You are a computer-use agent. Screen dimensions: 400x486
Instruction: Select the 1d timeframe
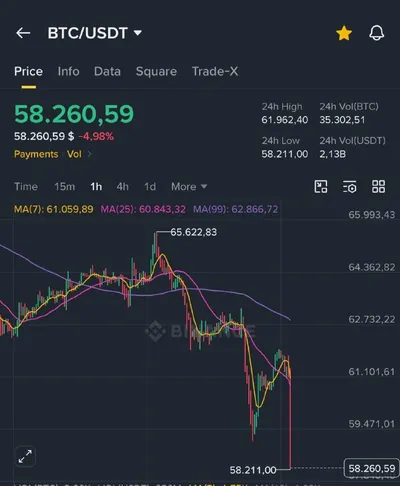pyautogui.click(x=150, y=186)
